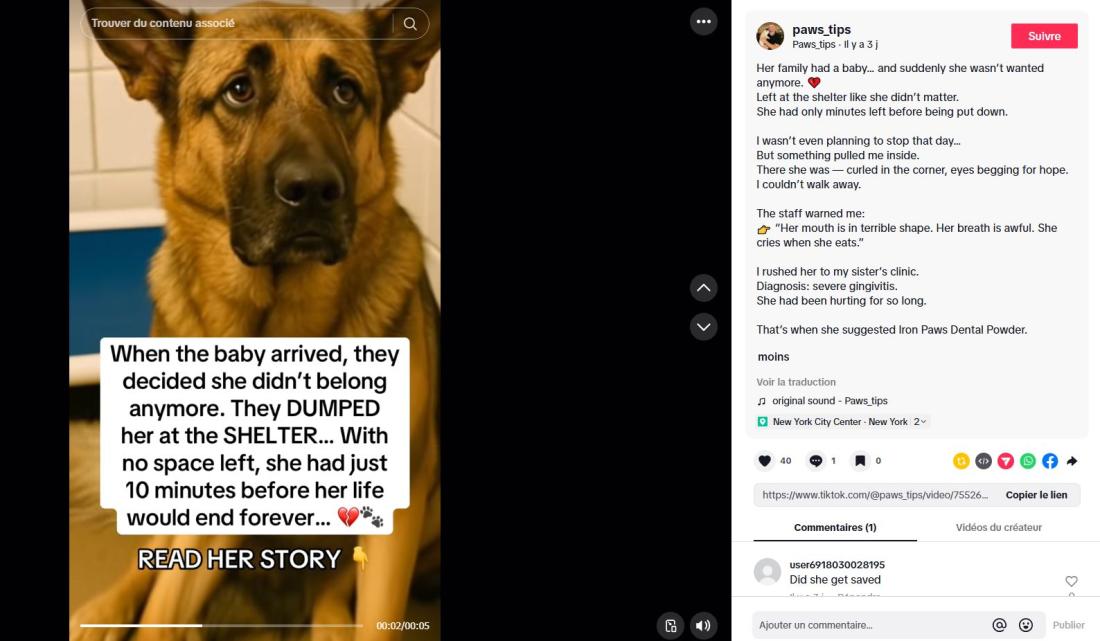The height and width of the screenshot is (641, 1100).
Task: Go to next video with down arrow
Action: click(x=704, y=327)
